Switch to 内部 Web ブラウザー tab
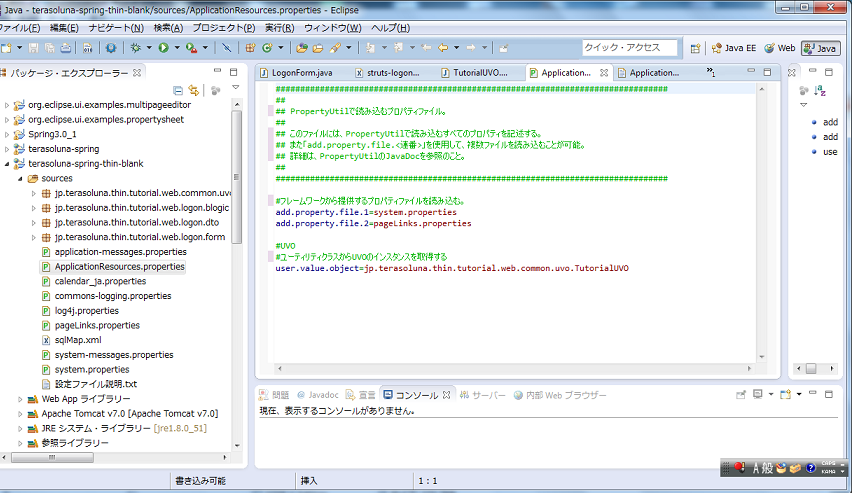The width and height of the screenshot is (852, 493). (560, 395)
